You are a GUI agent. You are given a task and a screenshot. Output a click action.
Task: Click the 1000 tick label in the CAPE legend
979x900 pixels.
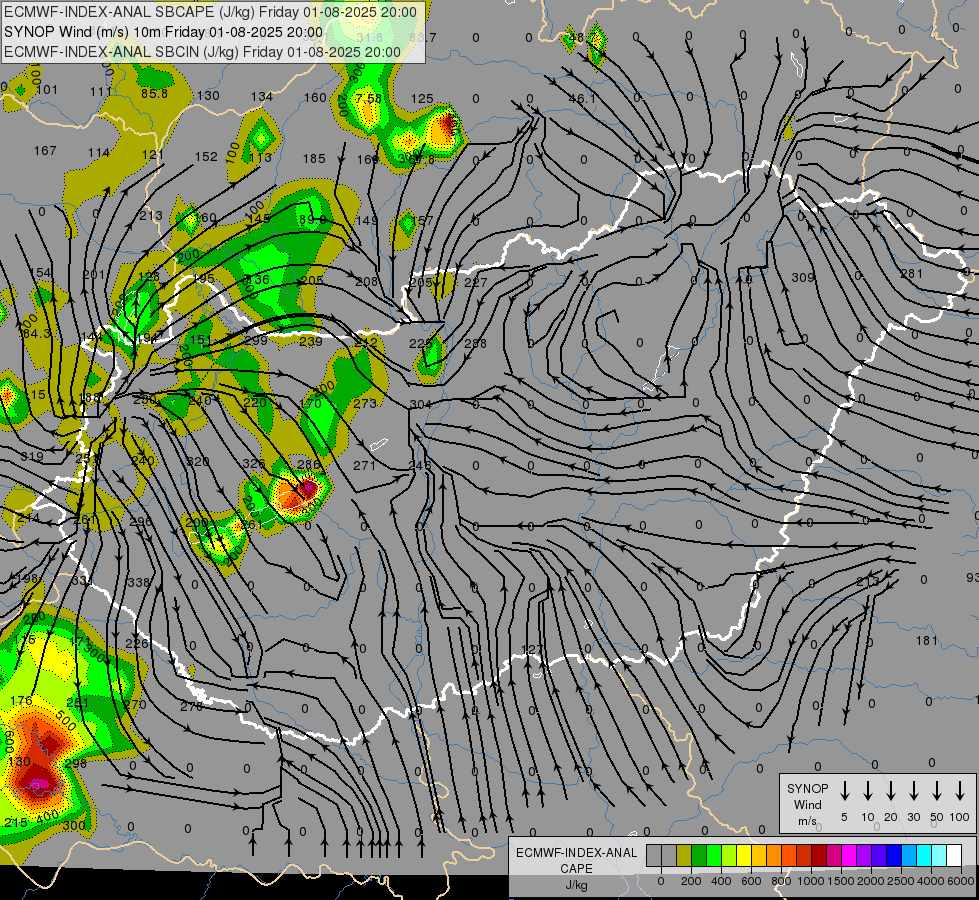click(x=811, y=881)
